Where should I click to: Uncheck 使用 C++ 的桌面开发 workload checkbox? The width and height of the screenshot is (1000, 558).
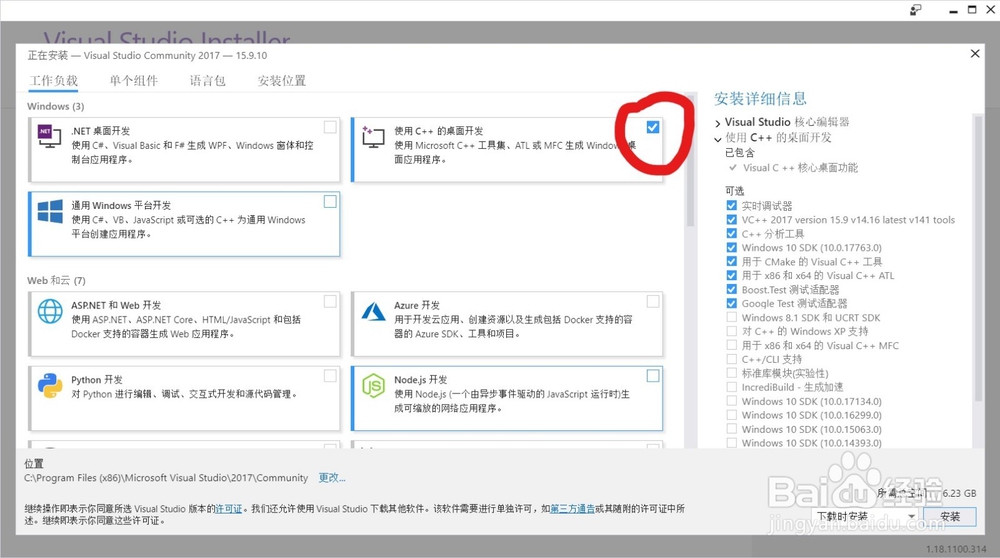click(652, 127)
